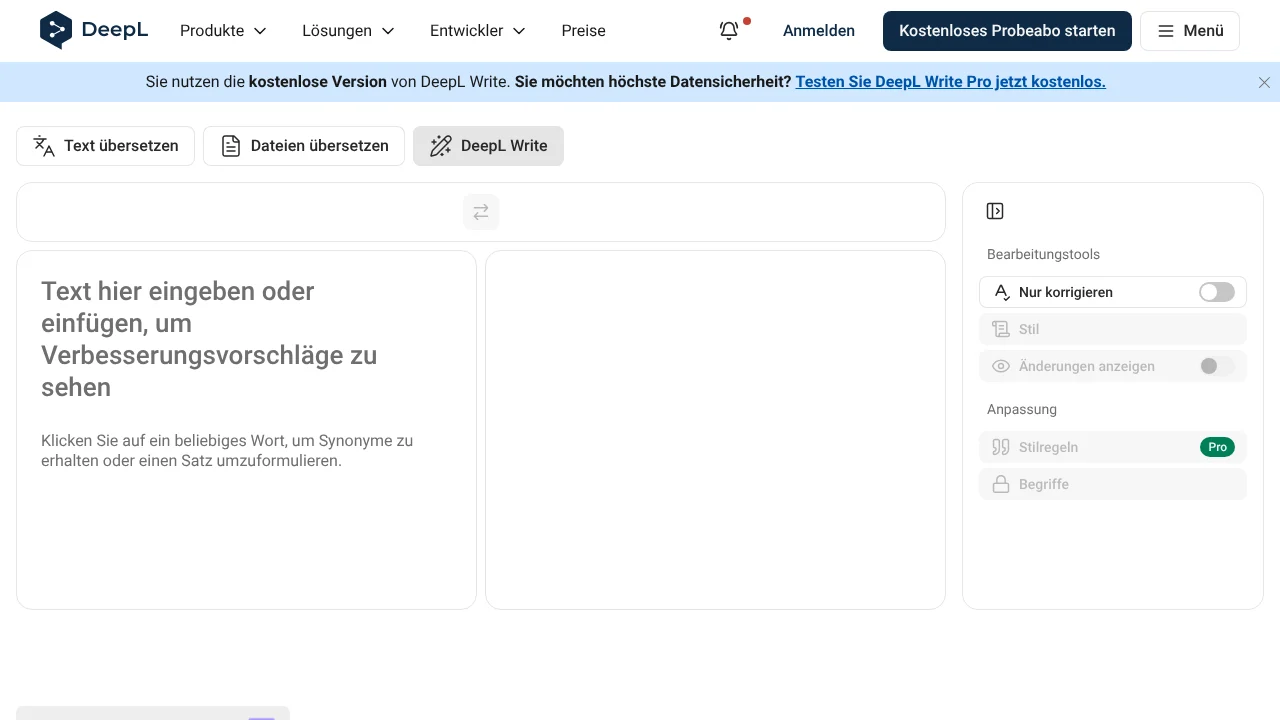Click the text input area placeholder

pos(246,430)
